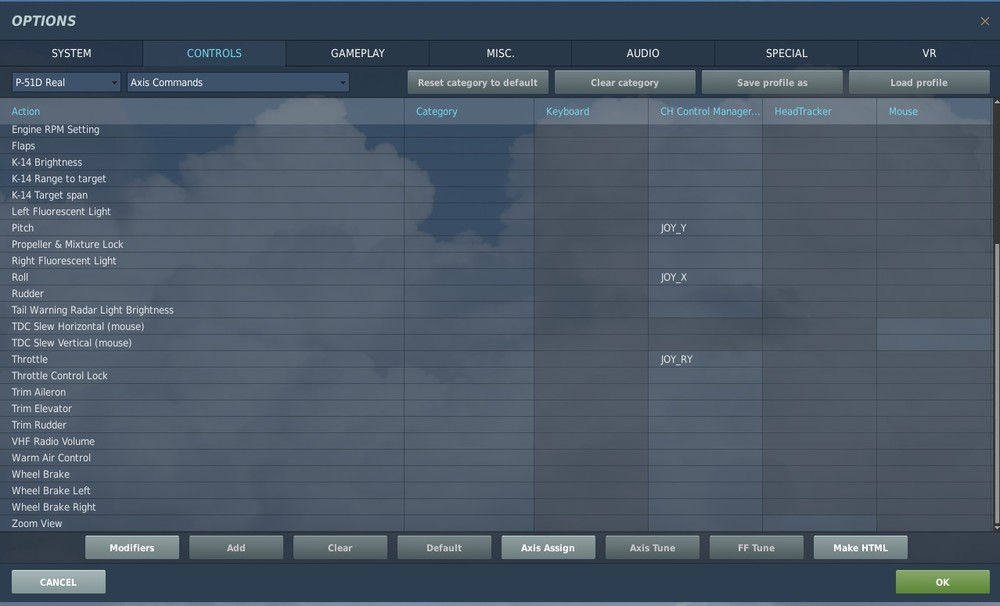
Task: Switch to the SPECIAL tab
Action: click(786, 53)
